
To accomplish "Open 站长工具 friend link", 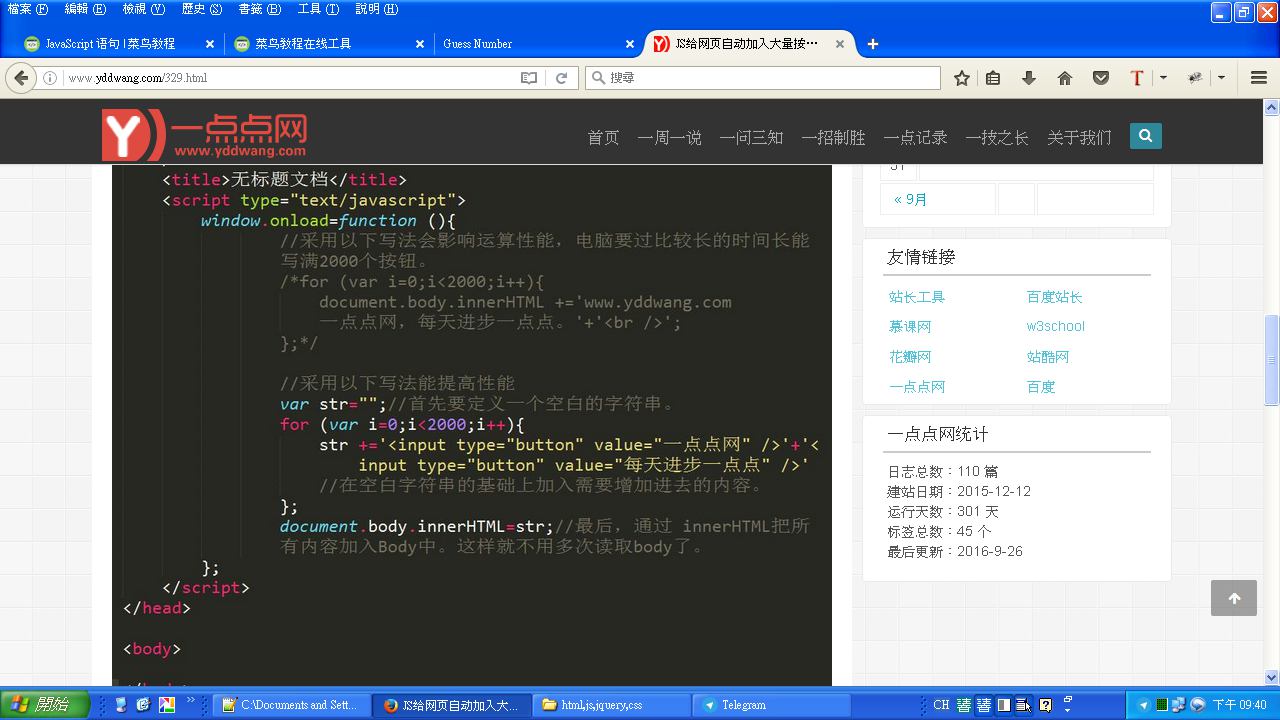I will [x=917, y=297].
